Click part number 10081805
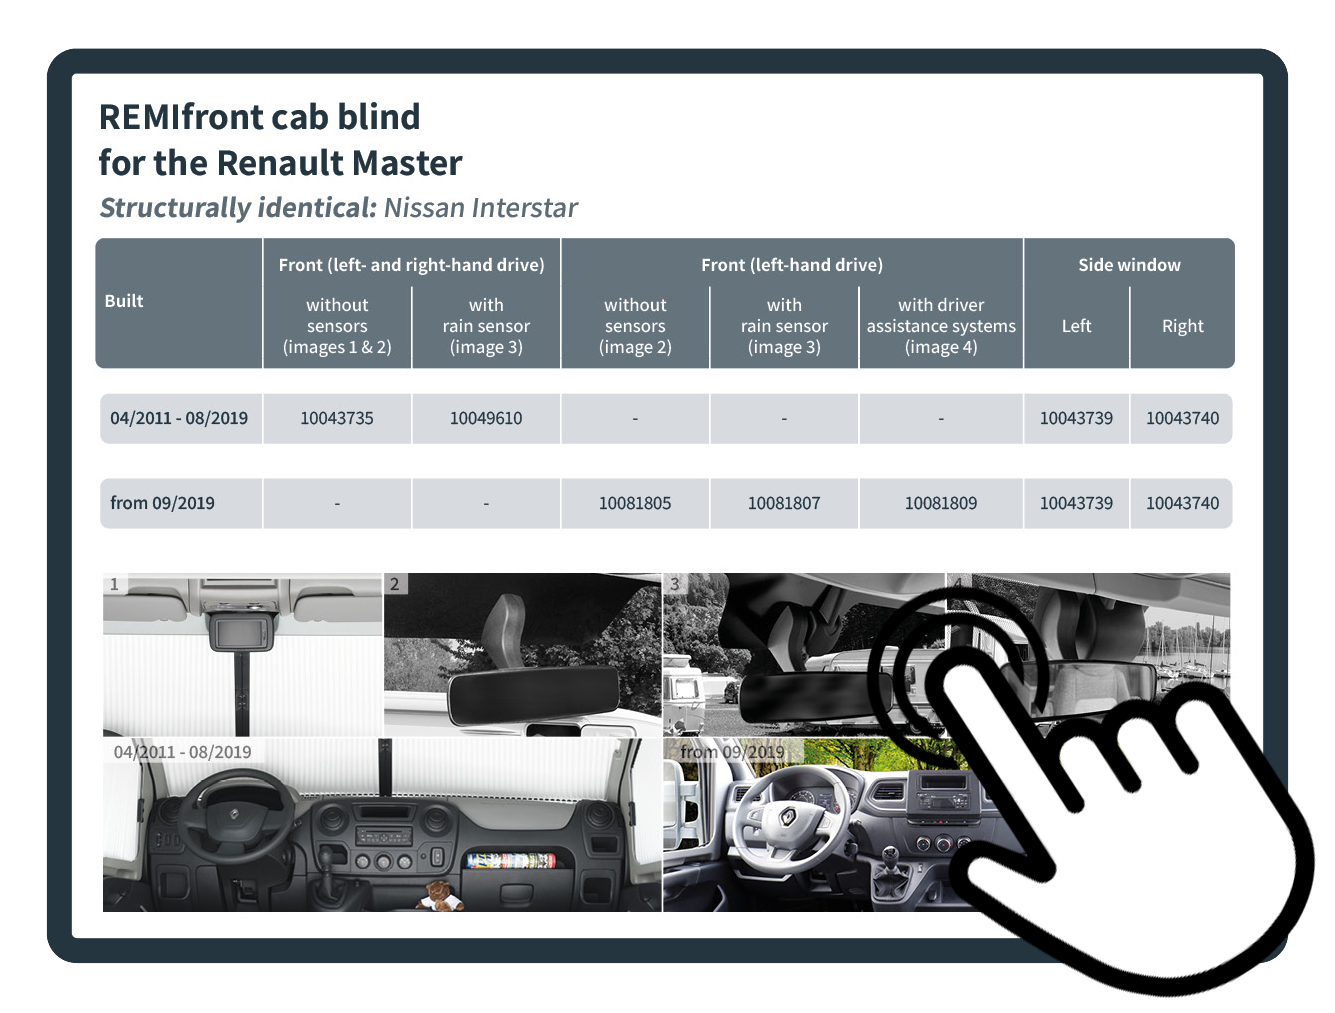This screenshot has height=1013, width=1335. click(x=635, y=503)
